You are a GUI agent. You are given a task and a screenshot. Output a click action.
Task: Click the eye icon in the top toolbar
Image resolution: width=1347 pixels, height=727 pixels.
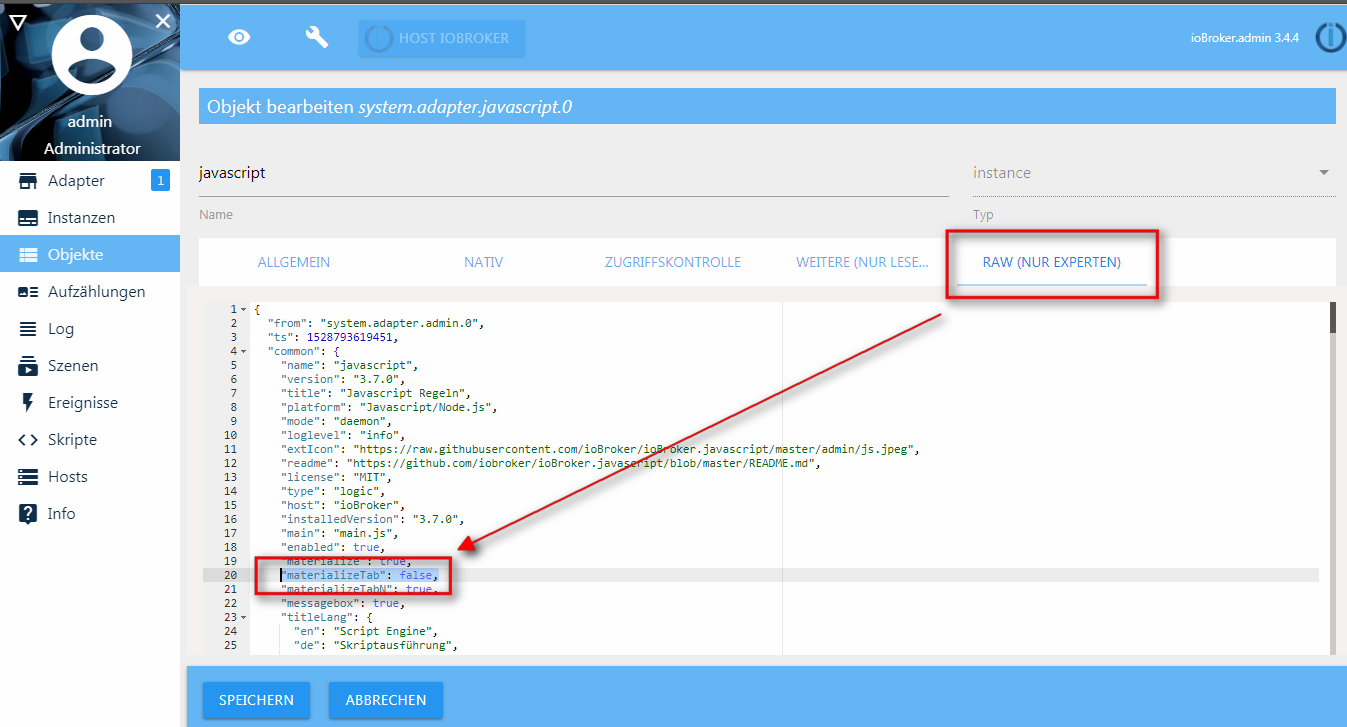[239, 38]
